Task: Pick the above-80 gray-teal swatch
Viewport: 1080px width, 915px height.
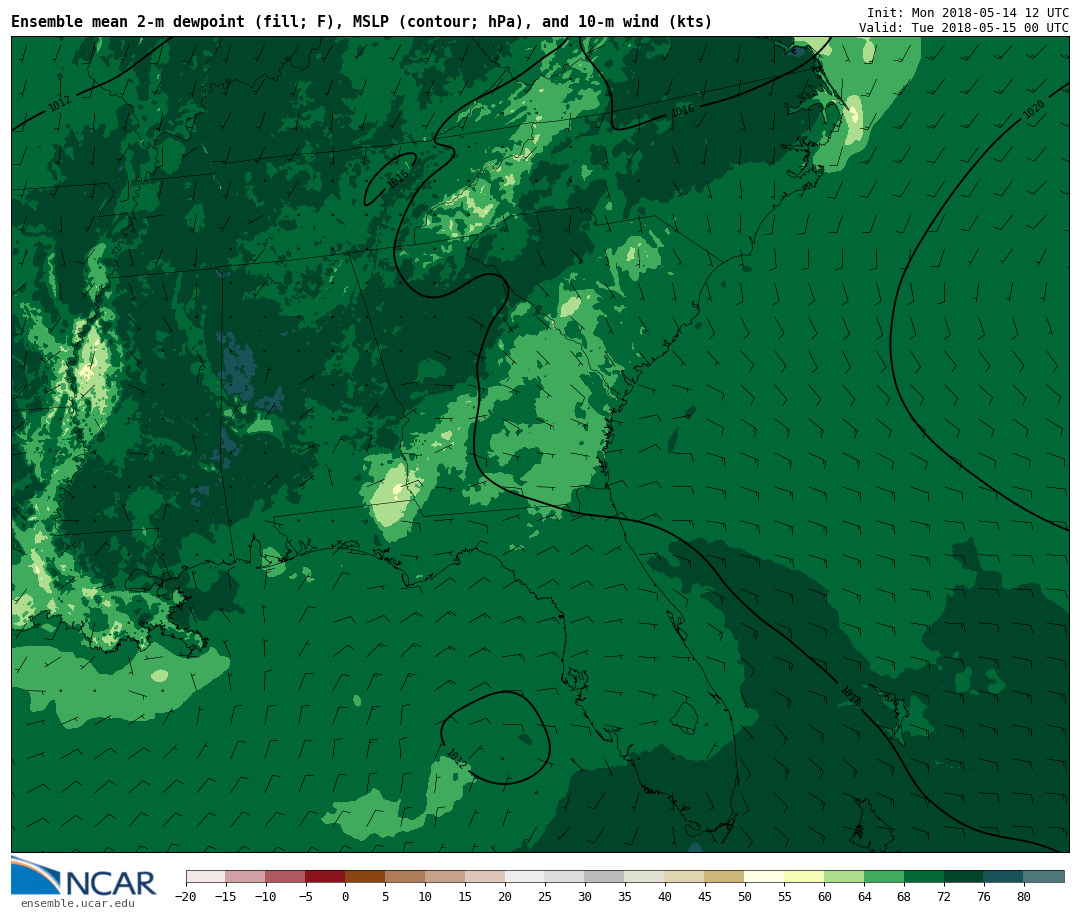Action: 1045,877
